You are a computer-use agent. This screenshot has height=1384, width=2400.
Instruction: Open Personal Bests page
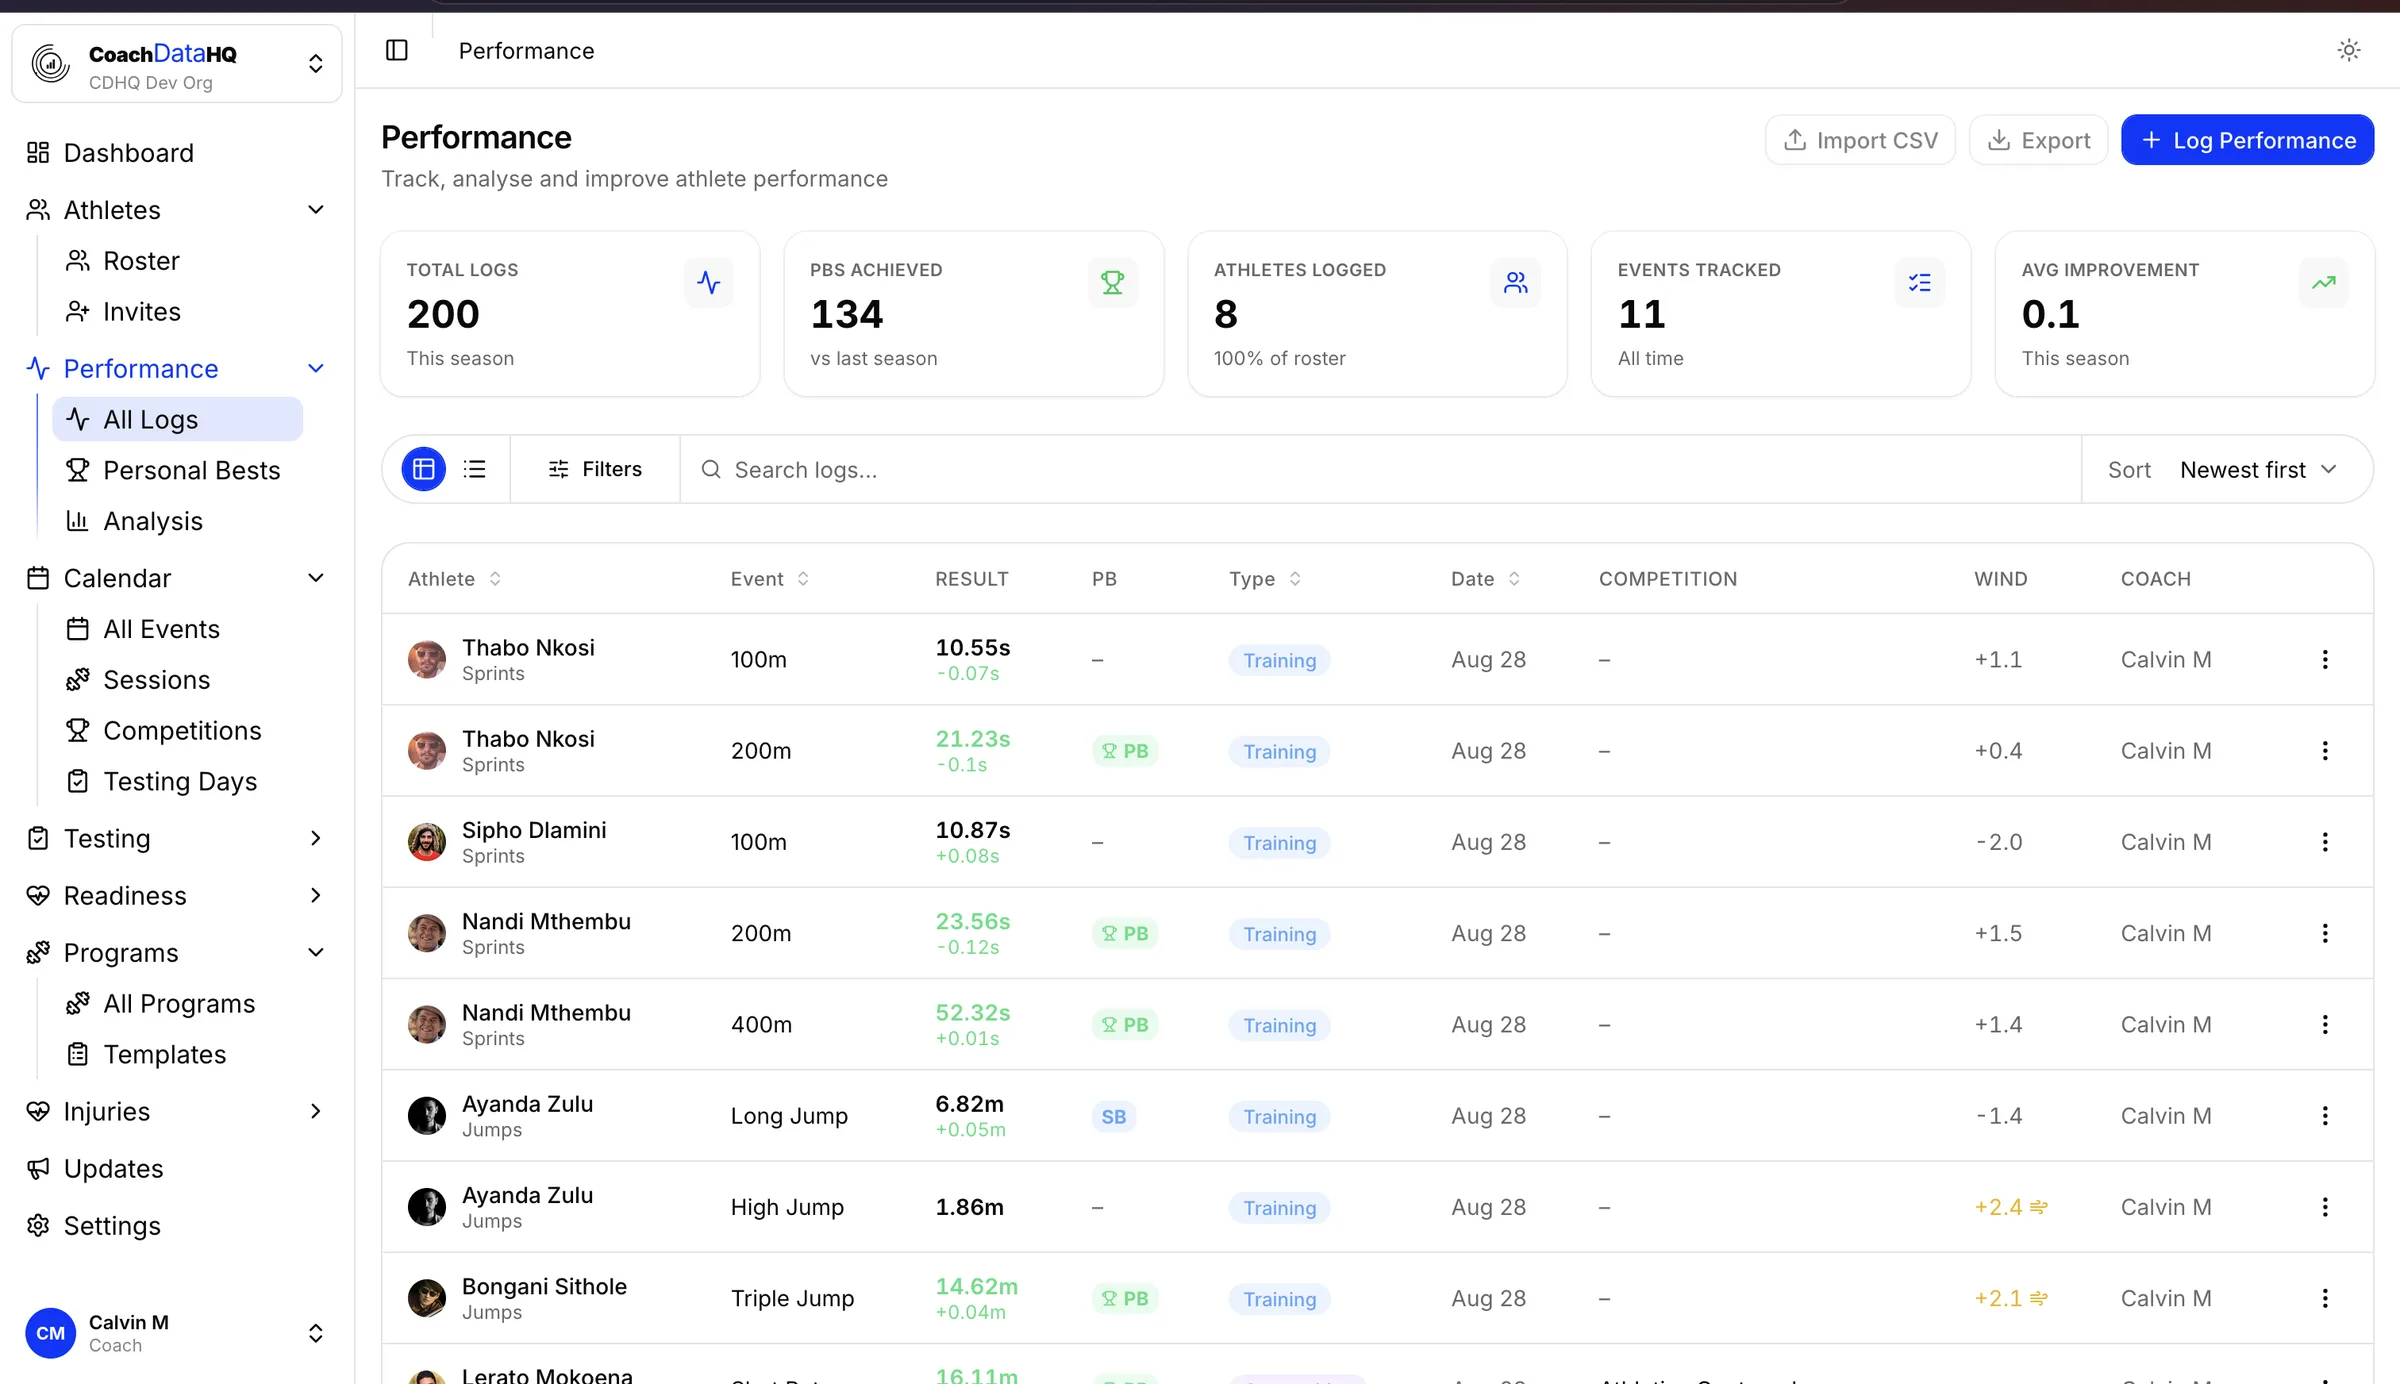pos(191,471)
